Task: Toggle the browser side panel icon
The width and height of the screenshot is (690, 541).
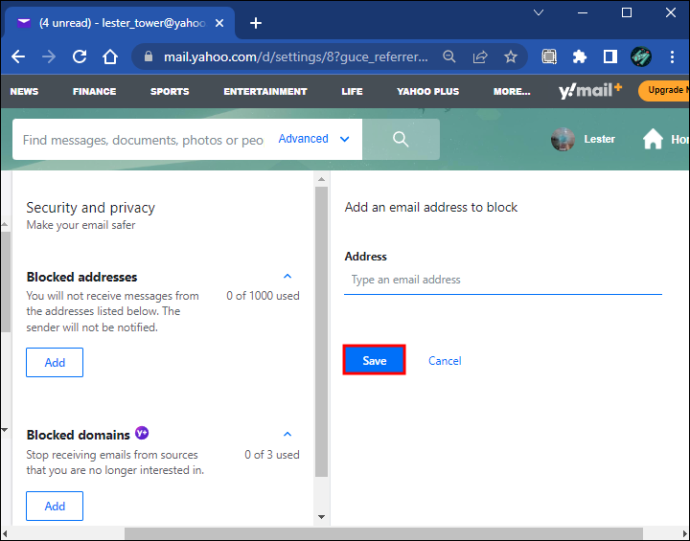Action: click(610, 57)
